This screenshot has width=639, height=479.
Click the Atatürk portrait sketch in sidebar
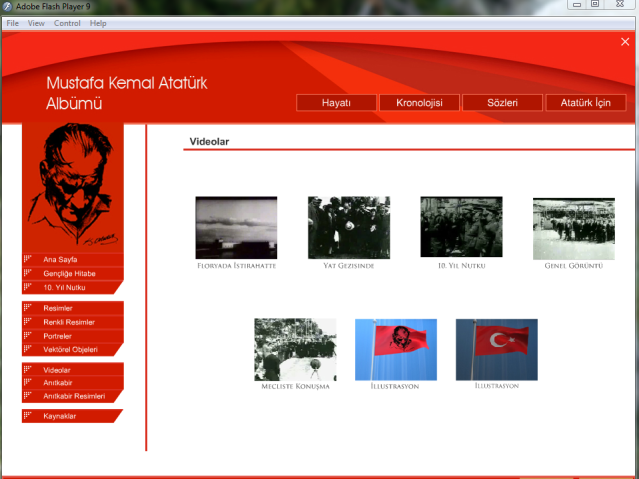tap(72, 185)
